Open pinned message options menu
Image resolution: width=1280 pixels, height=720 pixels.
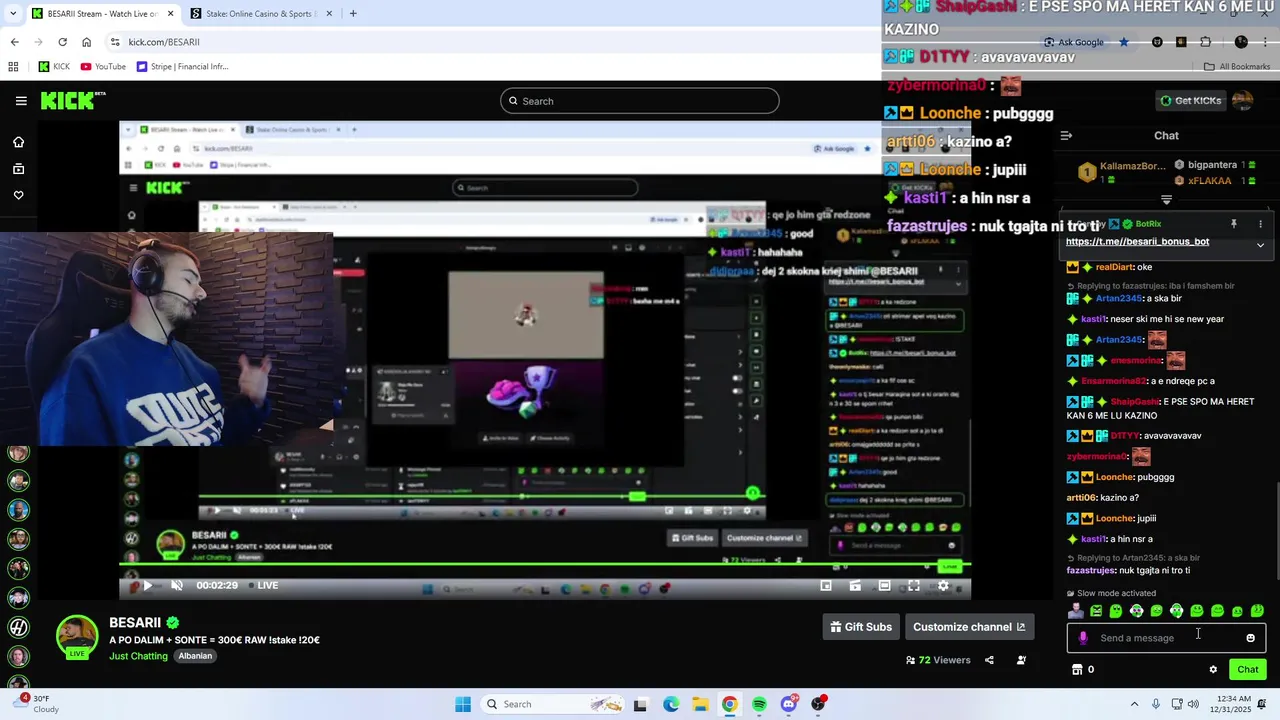pyautogui.click(x=1260, y=224)
